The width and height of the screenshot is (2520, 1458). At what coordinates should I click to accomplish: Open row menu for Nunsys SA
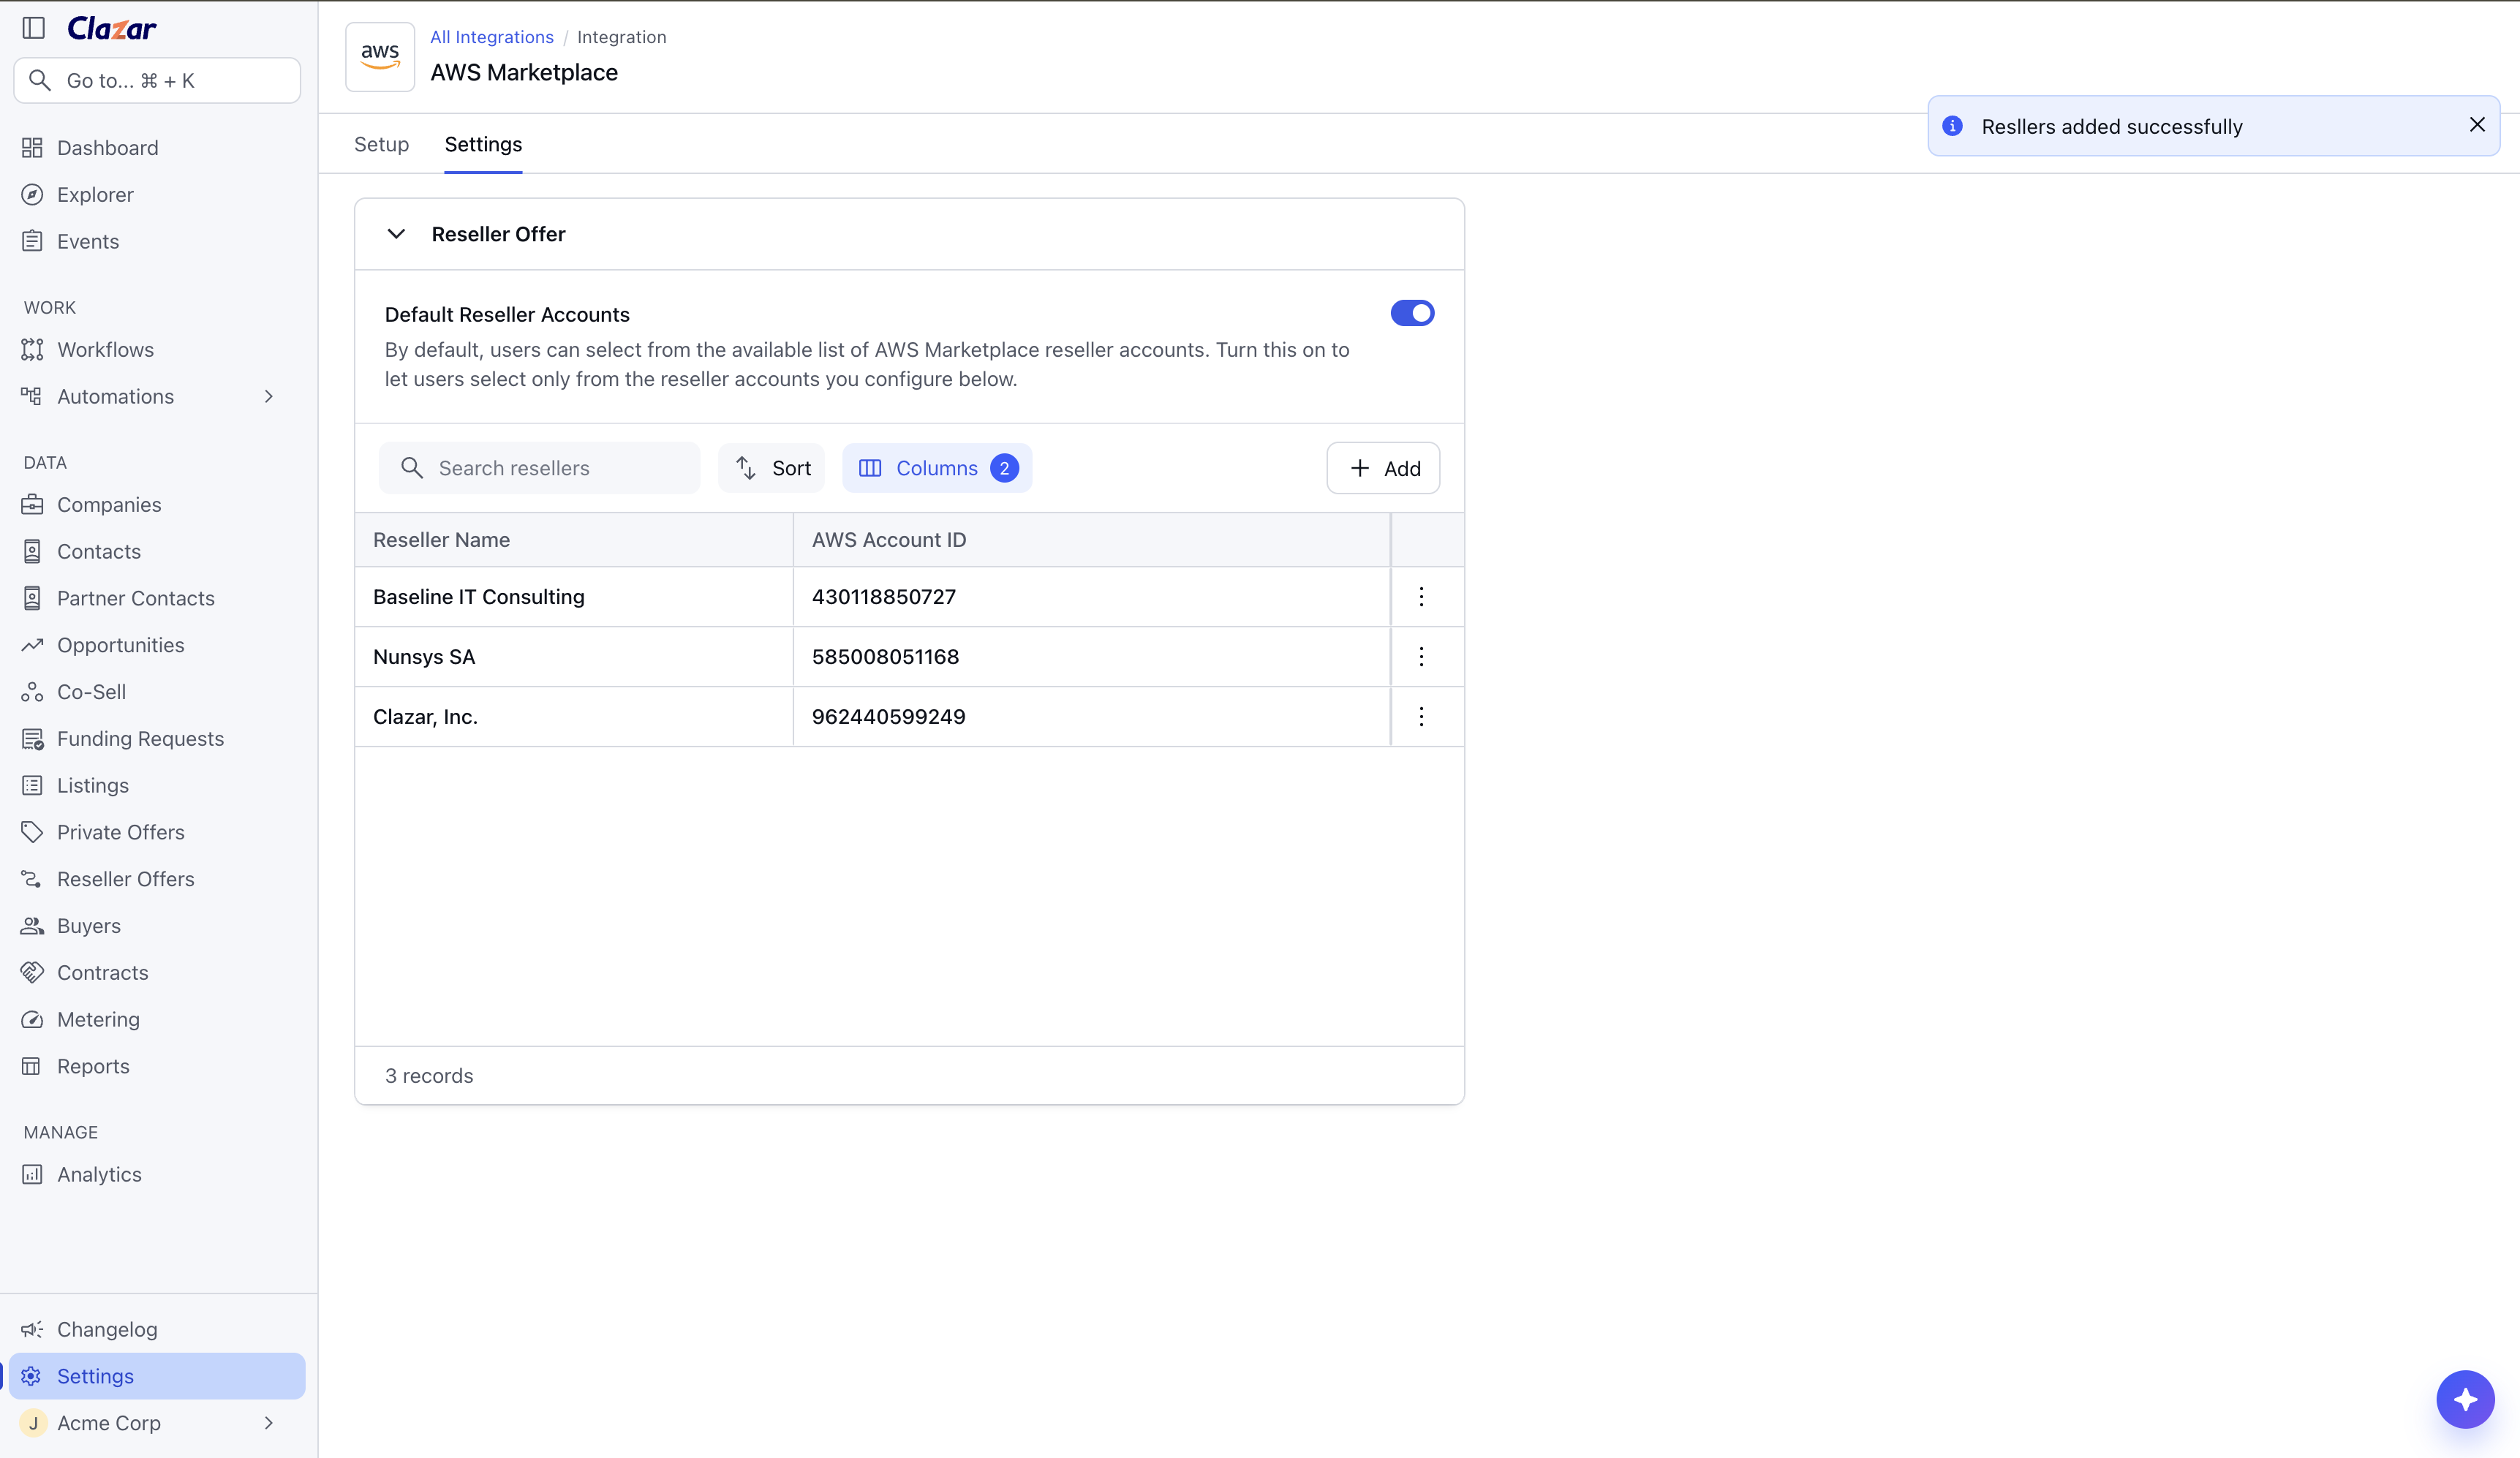tap(1421, 657)
